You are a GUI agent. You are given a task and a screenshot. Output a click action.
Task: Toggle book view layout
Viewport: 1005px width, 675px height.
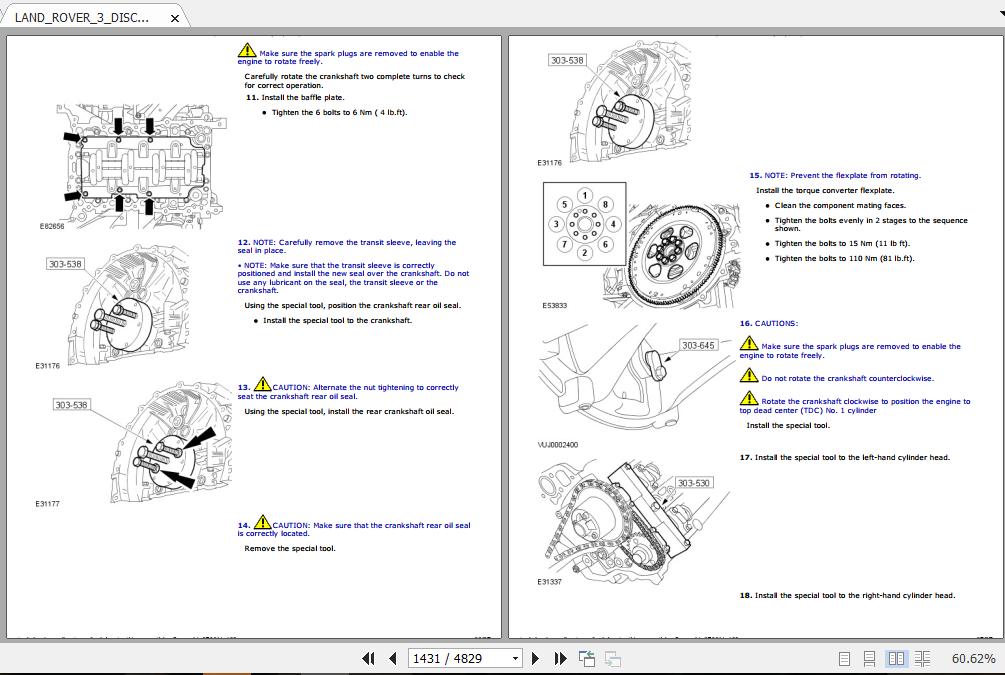pyautogui.click(x=920, y=658)
